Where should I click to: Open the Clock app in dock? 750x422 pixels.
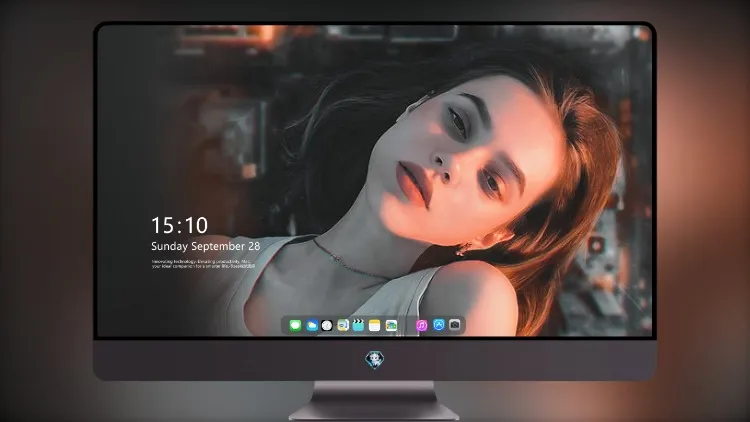(x=327, y=325)
